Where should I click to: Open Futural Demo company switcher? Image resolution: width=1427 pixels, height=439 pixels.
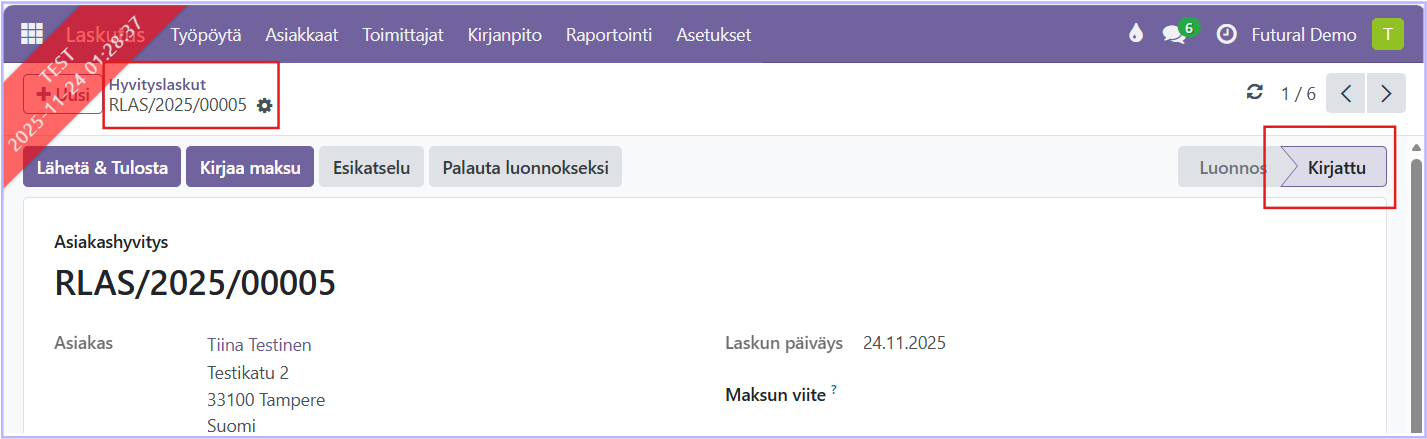click(1304, 35)
